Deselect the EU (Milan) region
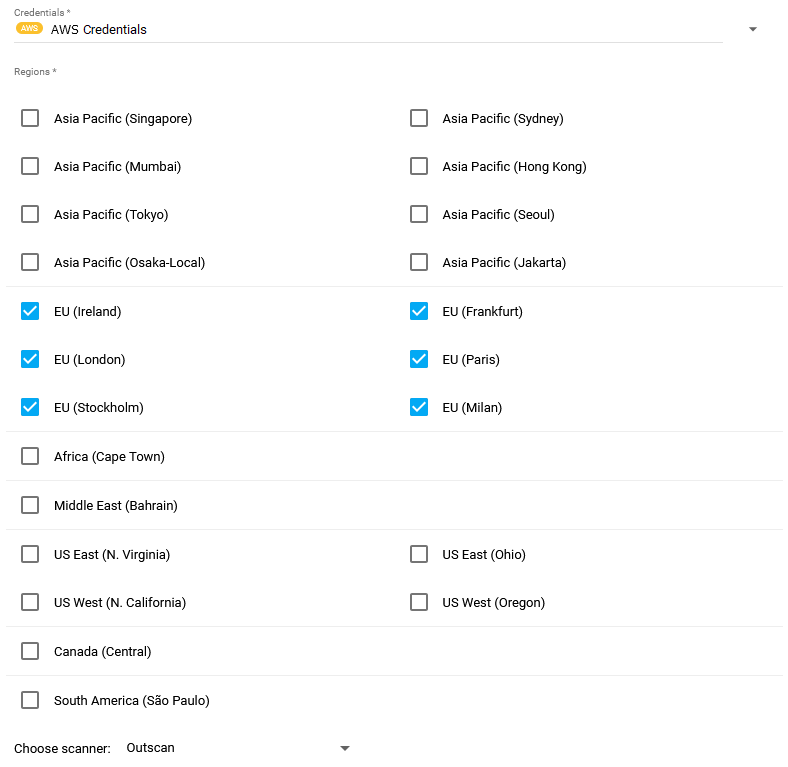The height and width of the screenshot is (767, 788). 419,408
